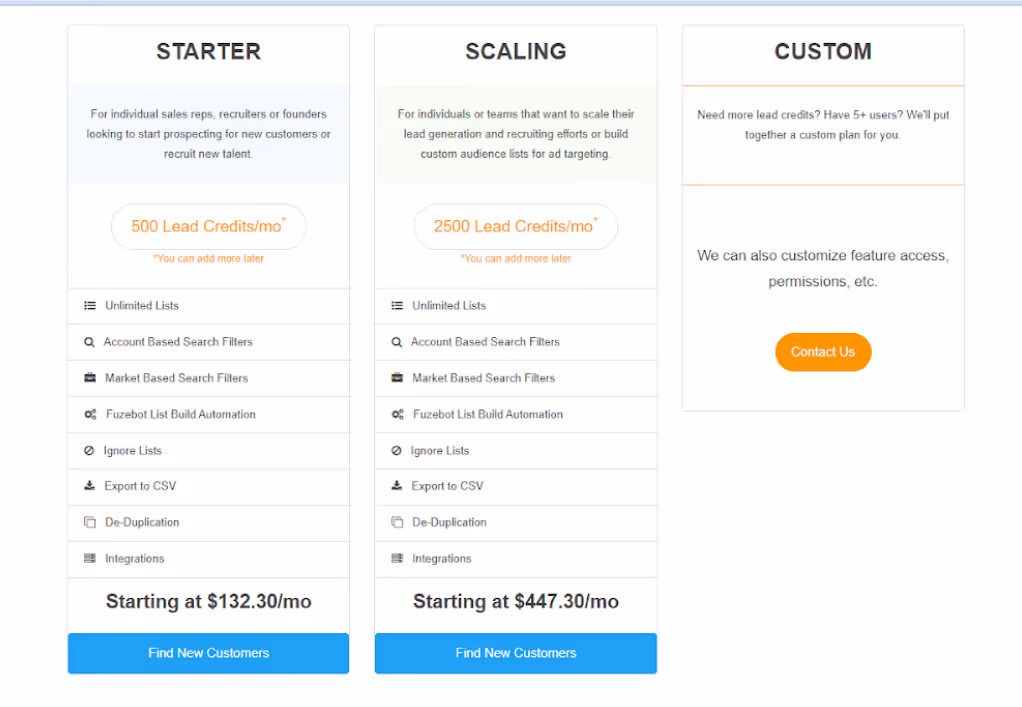Click Find New Customers under the Scaling plan
The image size is (1022, 707).
tap(515, 653)
